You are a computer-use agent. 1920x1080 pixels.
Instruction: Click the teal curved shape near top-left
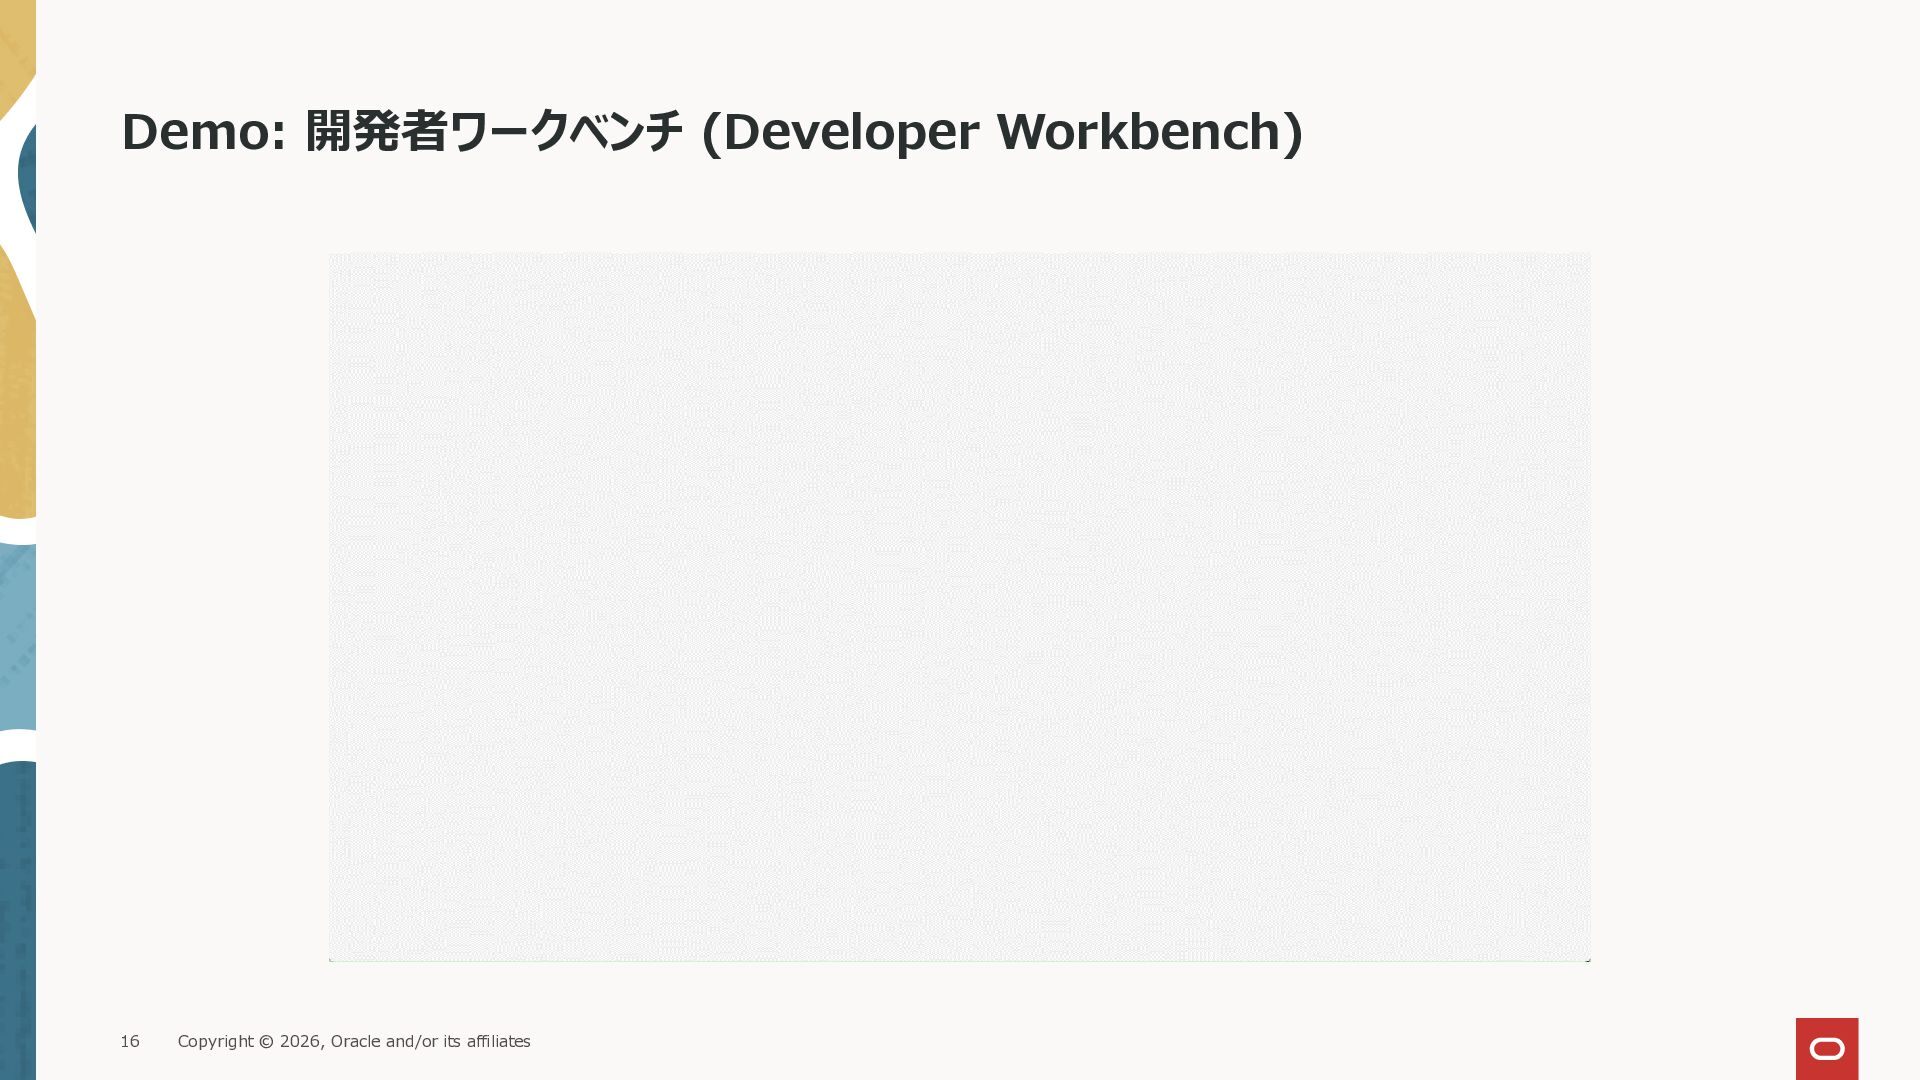(x=27, y=175)
